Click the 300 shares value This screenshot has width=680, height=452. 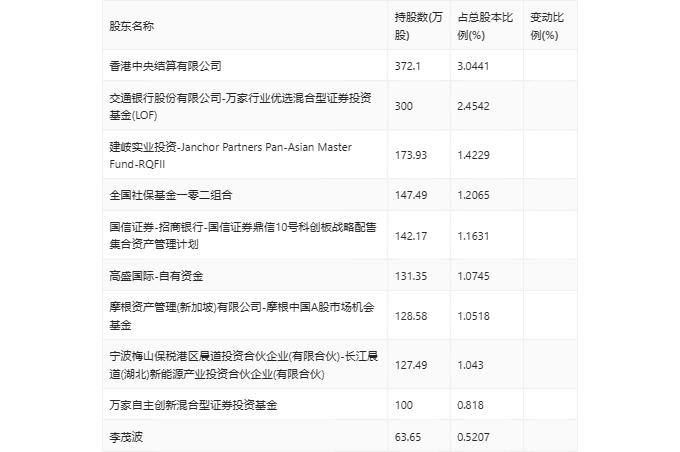point(404,106)
